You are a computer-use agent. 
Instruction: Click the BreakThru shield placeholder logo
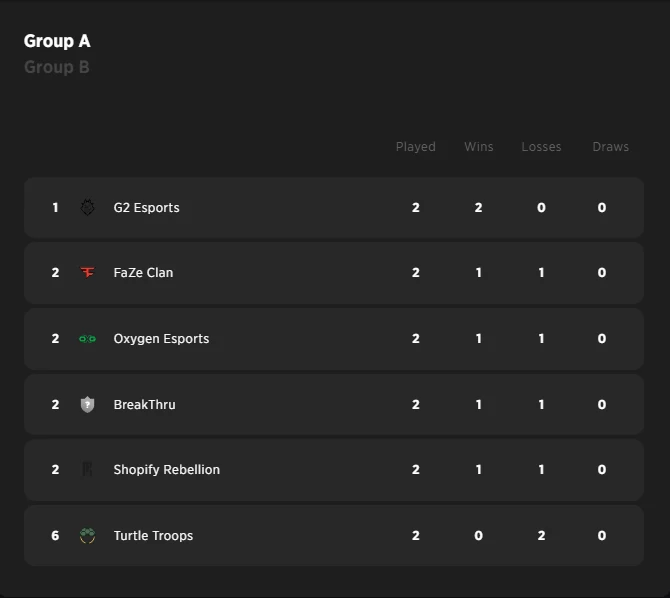coord(88,404)
